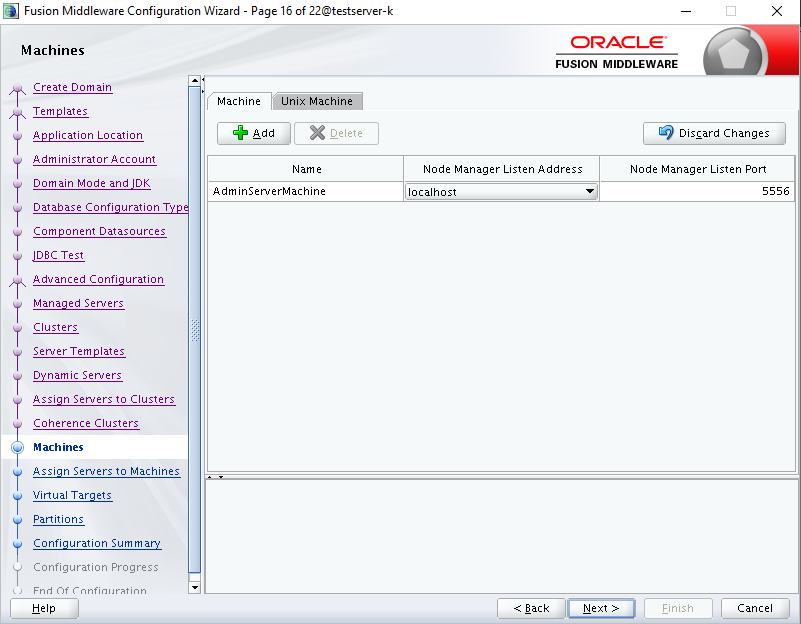Go to Managed Servers step

(x=78, y=303)
